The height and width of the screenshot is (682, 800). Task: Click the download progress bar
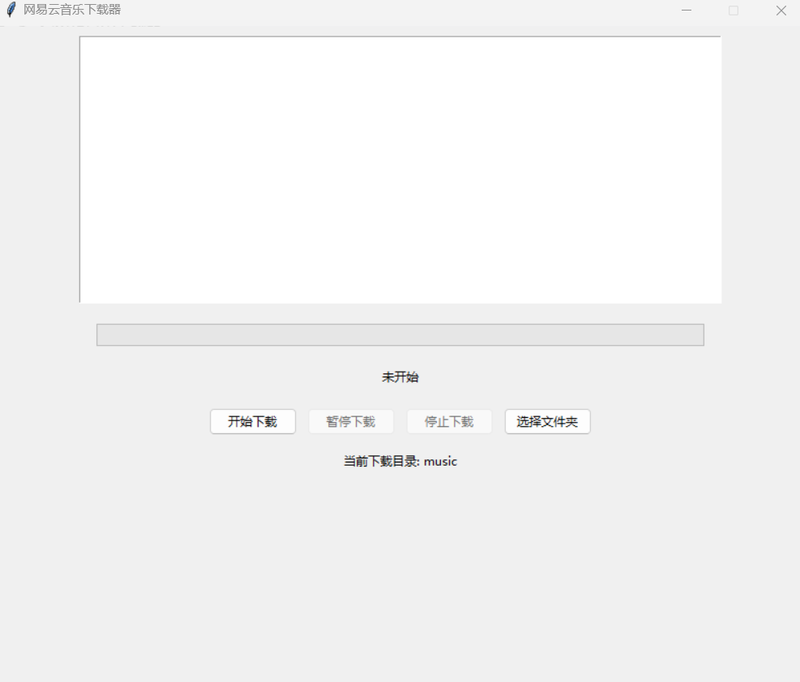[x=400, y=335]
